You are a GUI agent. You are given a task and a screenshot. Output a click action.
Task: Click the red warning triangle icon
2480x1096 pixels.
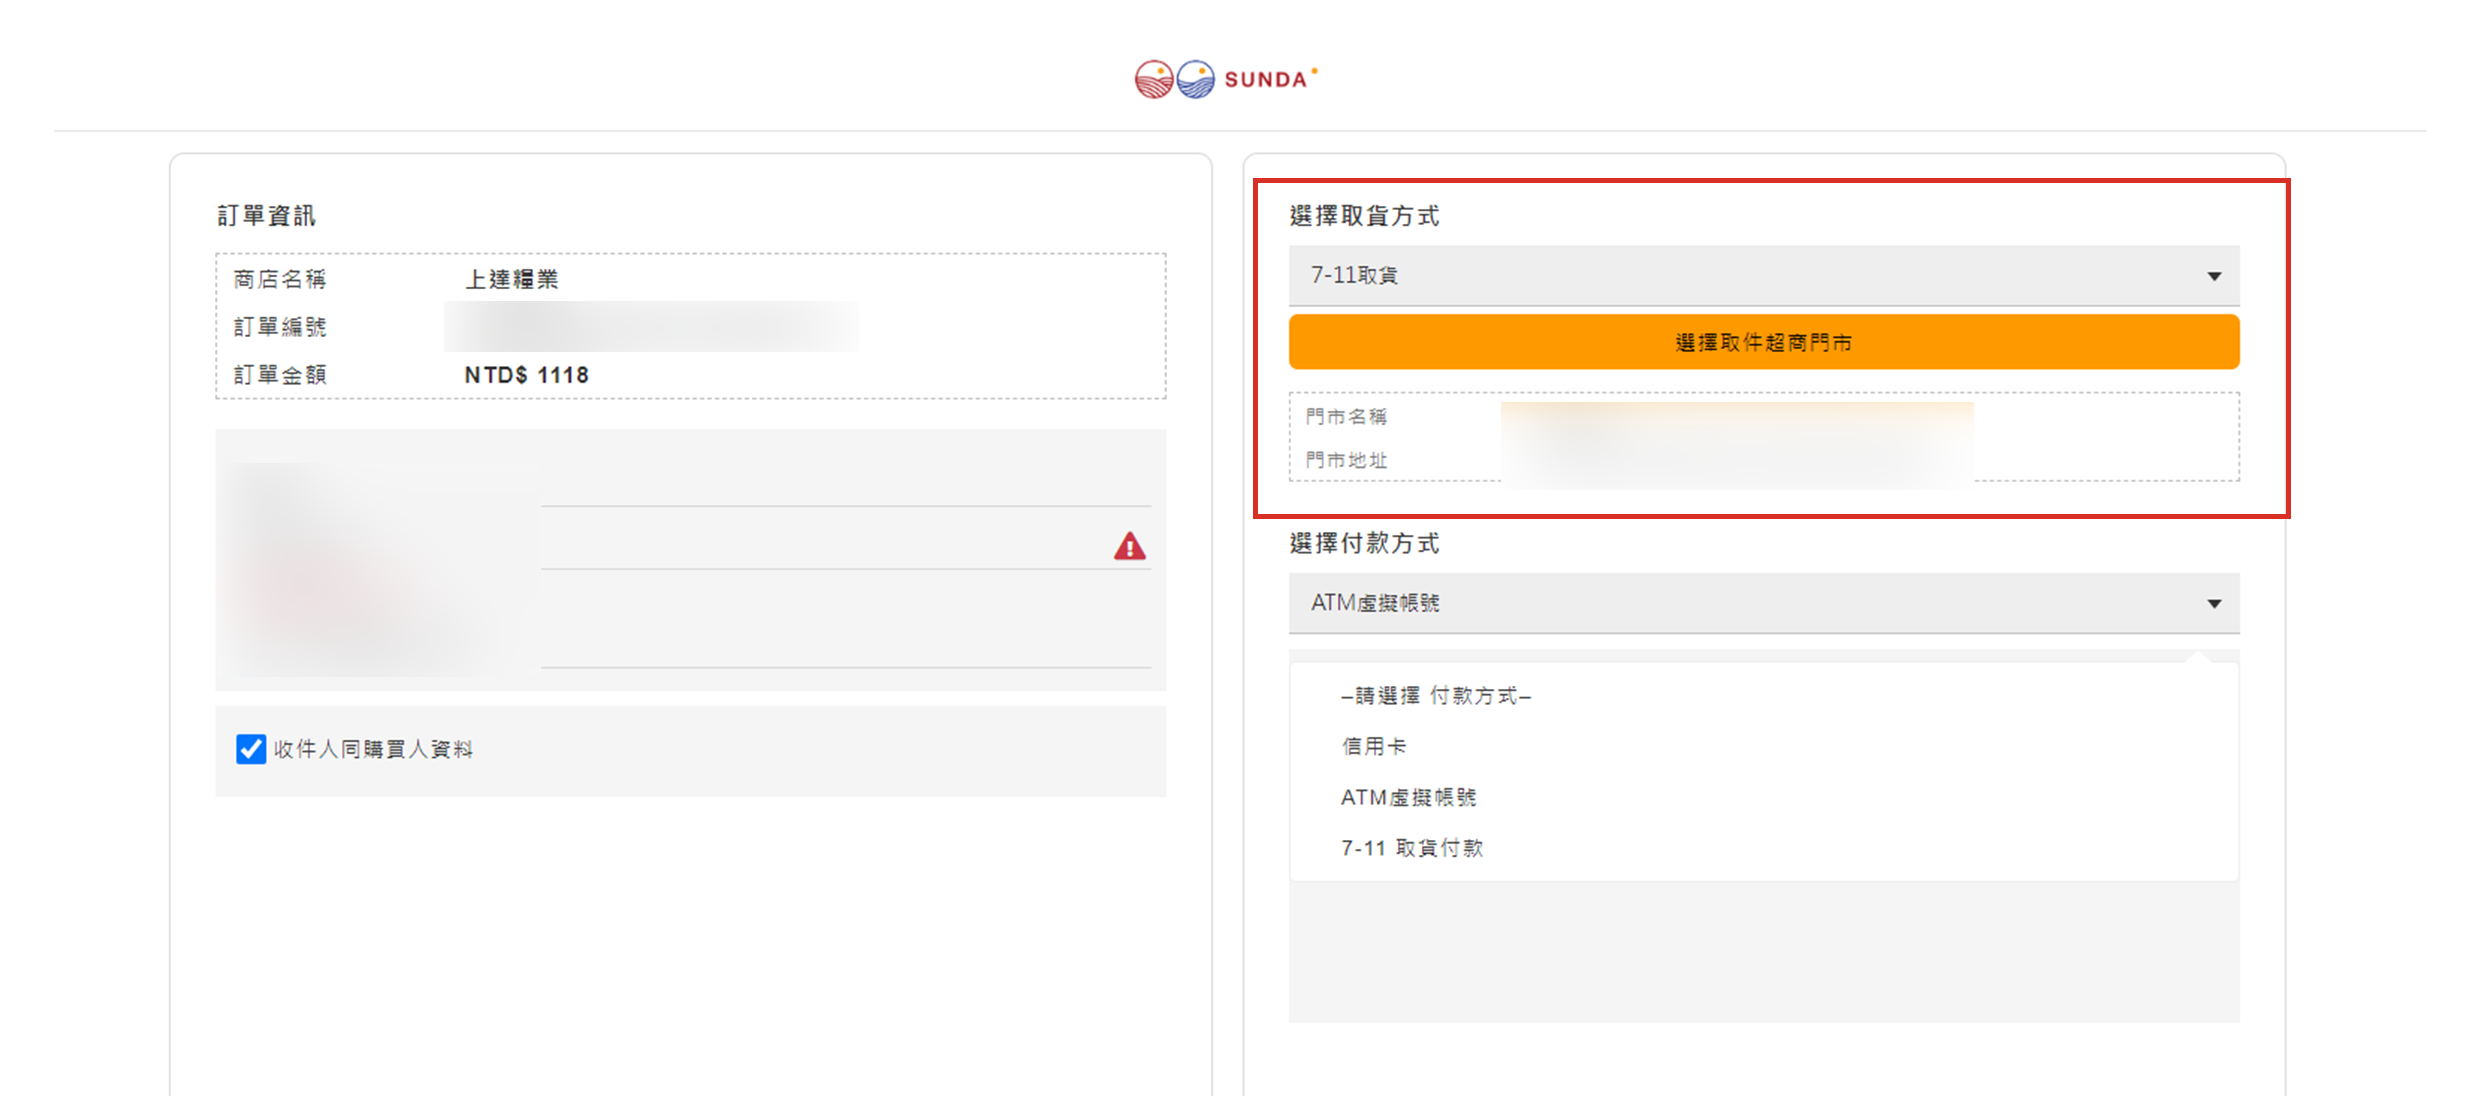(1129, 546)
